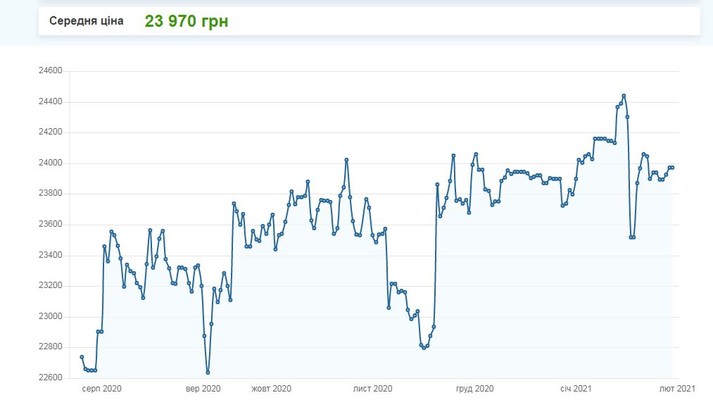Click the lowest data point on the chart

click(207, 373)
